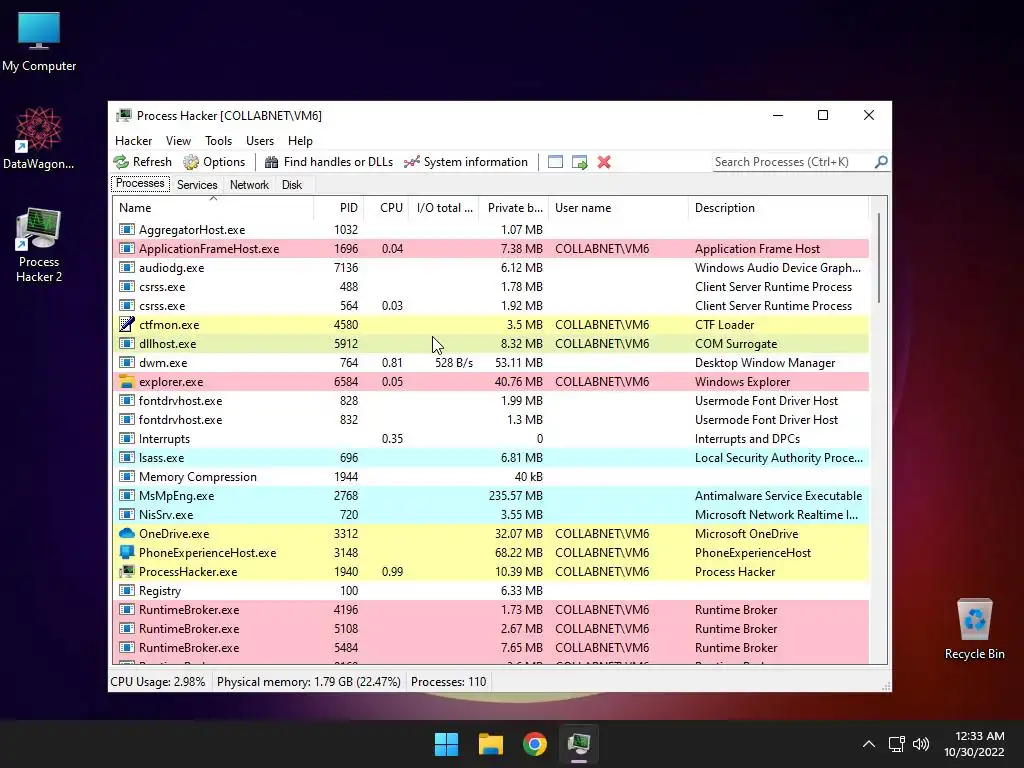Image resolution: width=1024 pixels, height=768 pixels.
Task: Launch Chrome from the taskbar
Action: (x=535, y=744)
